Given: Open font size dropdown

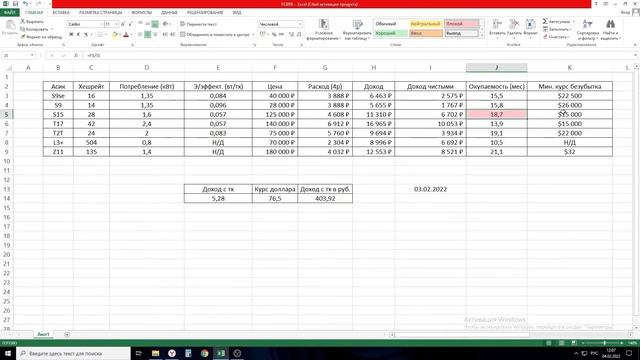Looking at the screenshot, I should coord(116,24).
